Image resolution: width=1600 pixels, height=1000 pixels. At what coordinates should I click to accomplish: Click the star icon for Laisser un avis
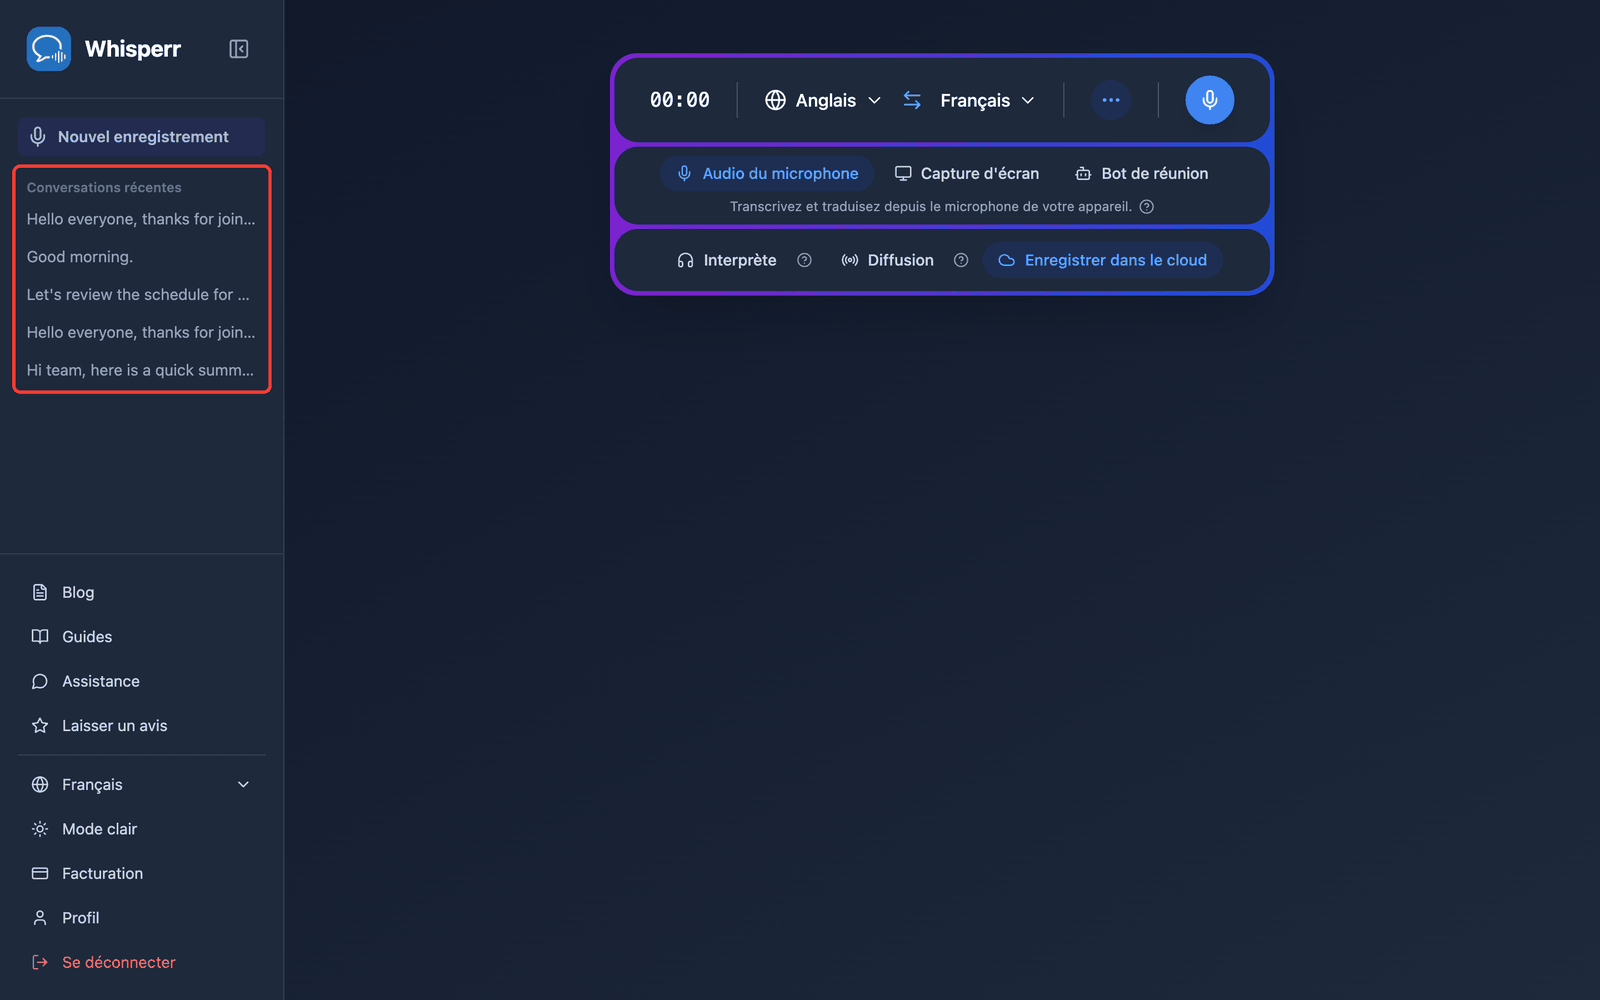40,726
